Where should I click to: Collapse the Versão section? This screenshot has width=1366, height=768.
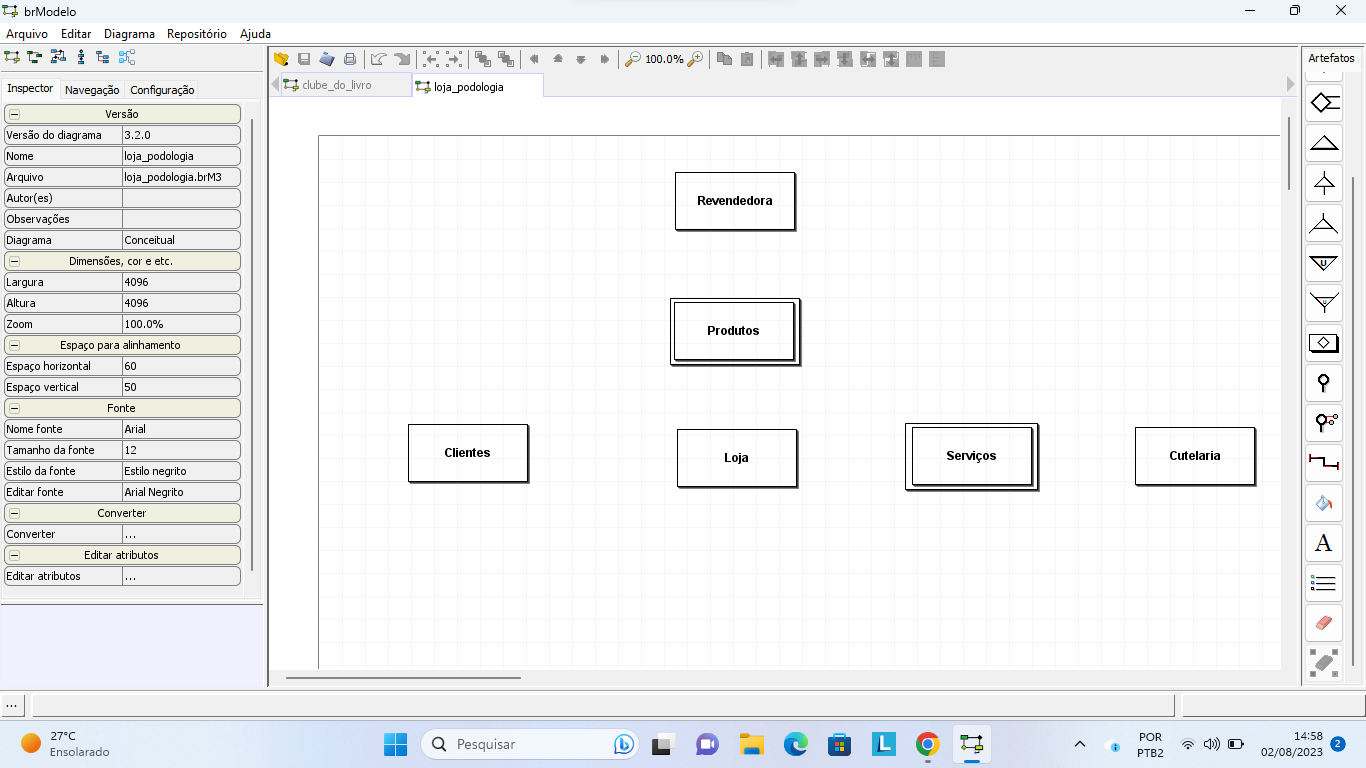coord(14,114)
